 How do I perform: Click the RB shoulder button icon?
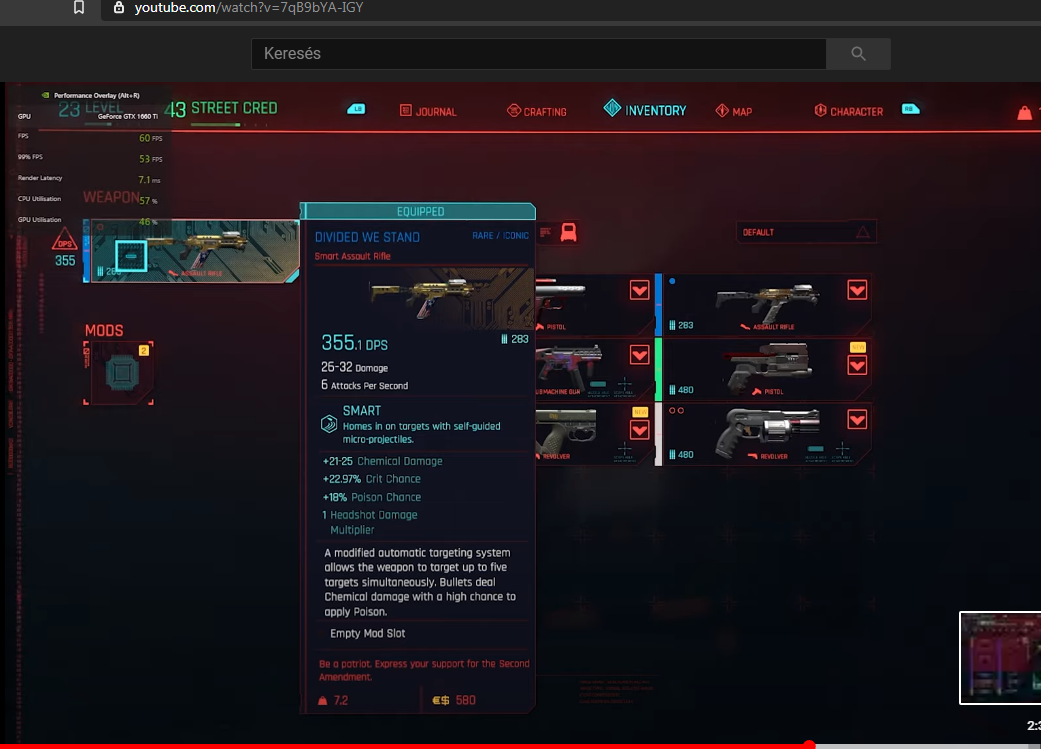[x=911, y=109]
